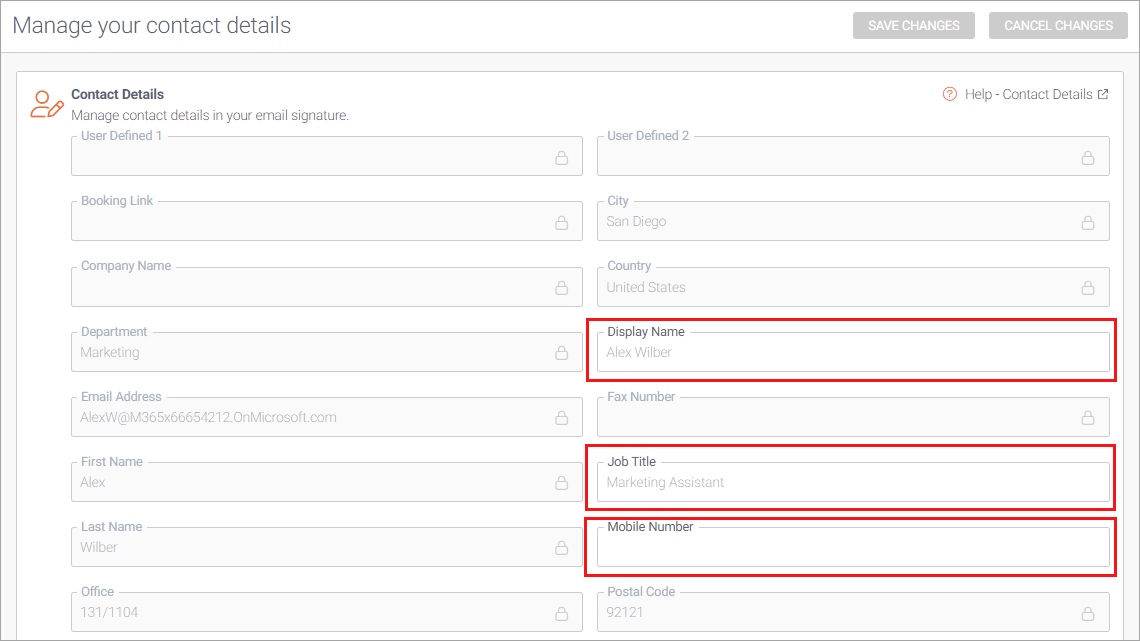Focus the Job Title input field

point(852,483)
